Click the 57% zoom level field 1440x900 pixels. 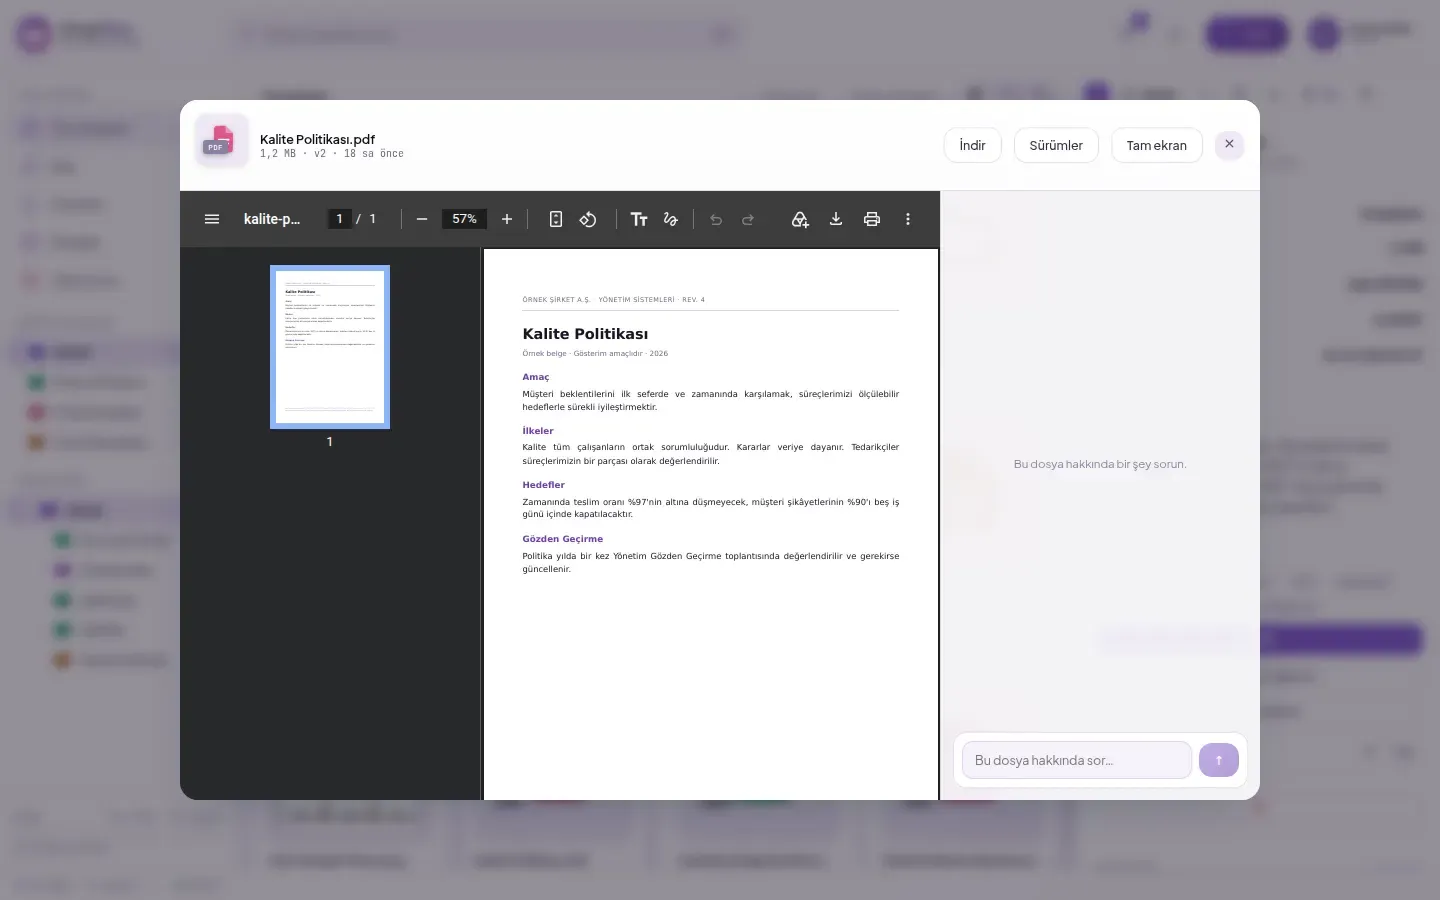coord(465,219)
